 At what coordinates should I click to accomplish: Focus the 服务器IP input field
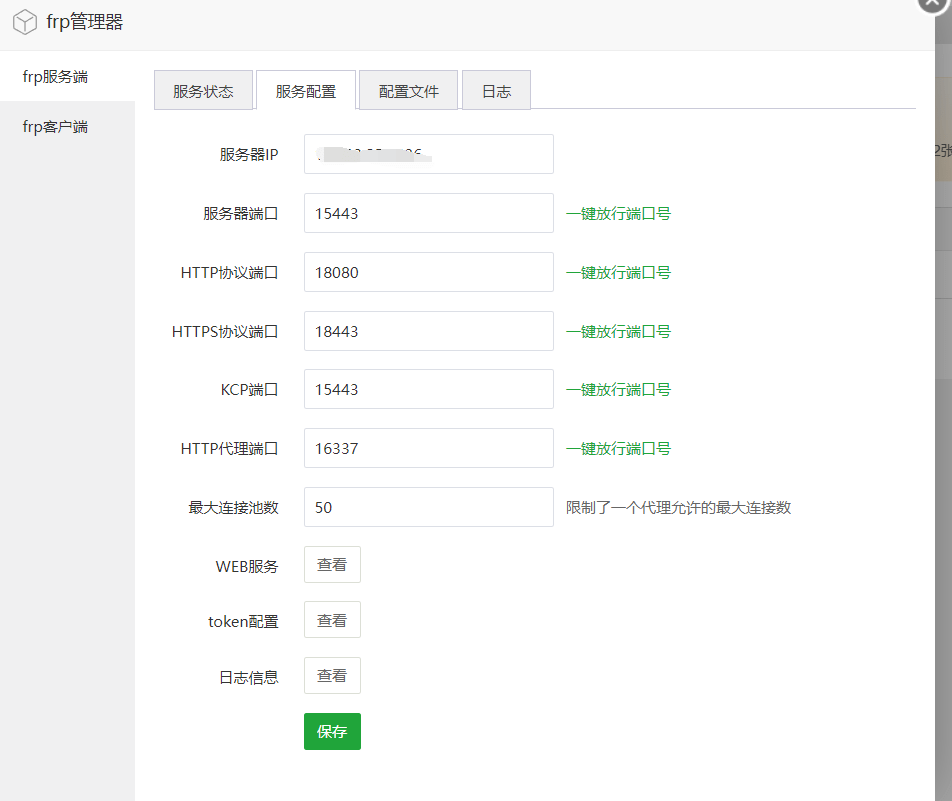point(428,154)
